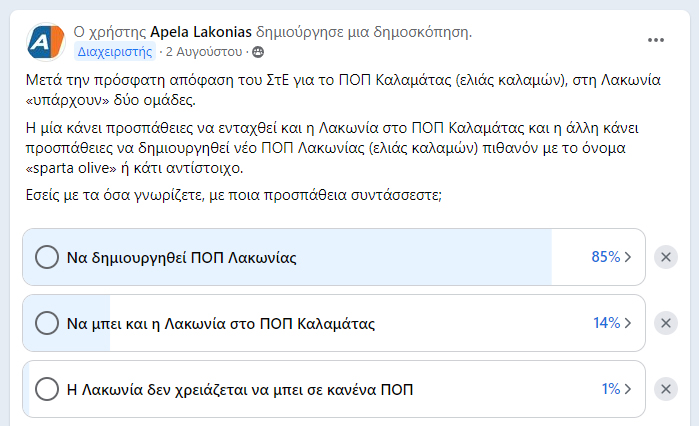Expand voters chevron next to 14%
This screenshot has height=426, width=699.
[628, 323]
